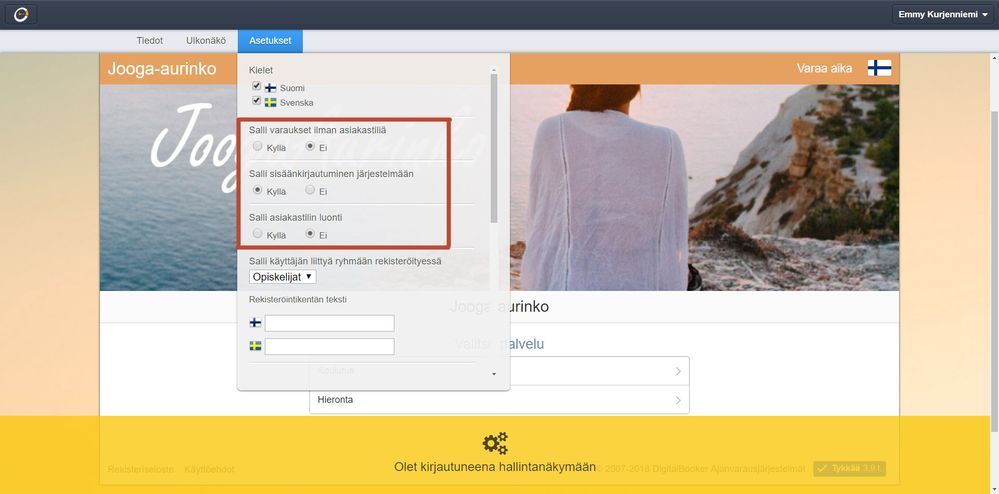The image size is (999, 494).
Task: Open the Hieronta service row
Action: point(499,400)
